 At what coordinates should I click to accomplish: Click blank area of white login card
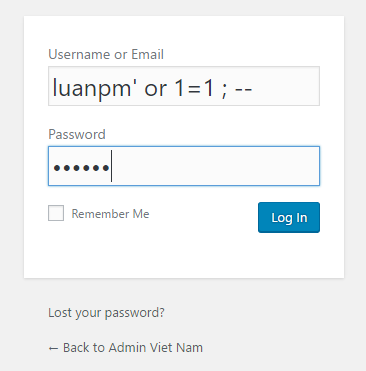(x=184, y=255)
